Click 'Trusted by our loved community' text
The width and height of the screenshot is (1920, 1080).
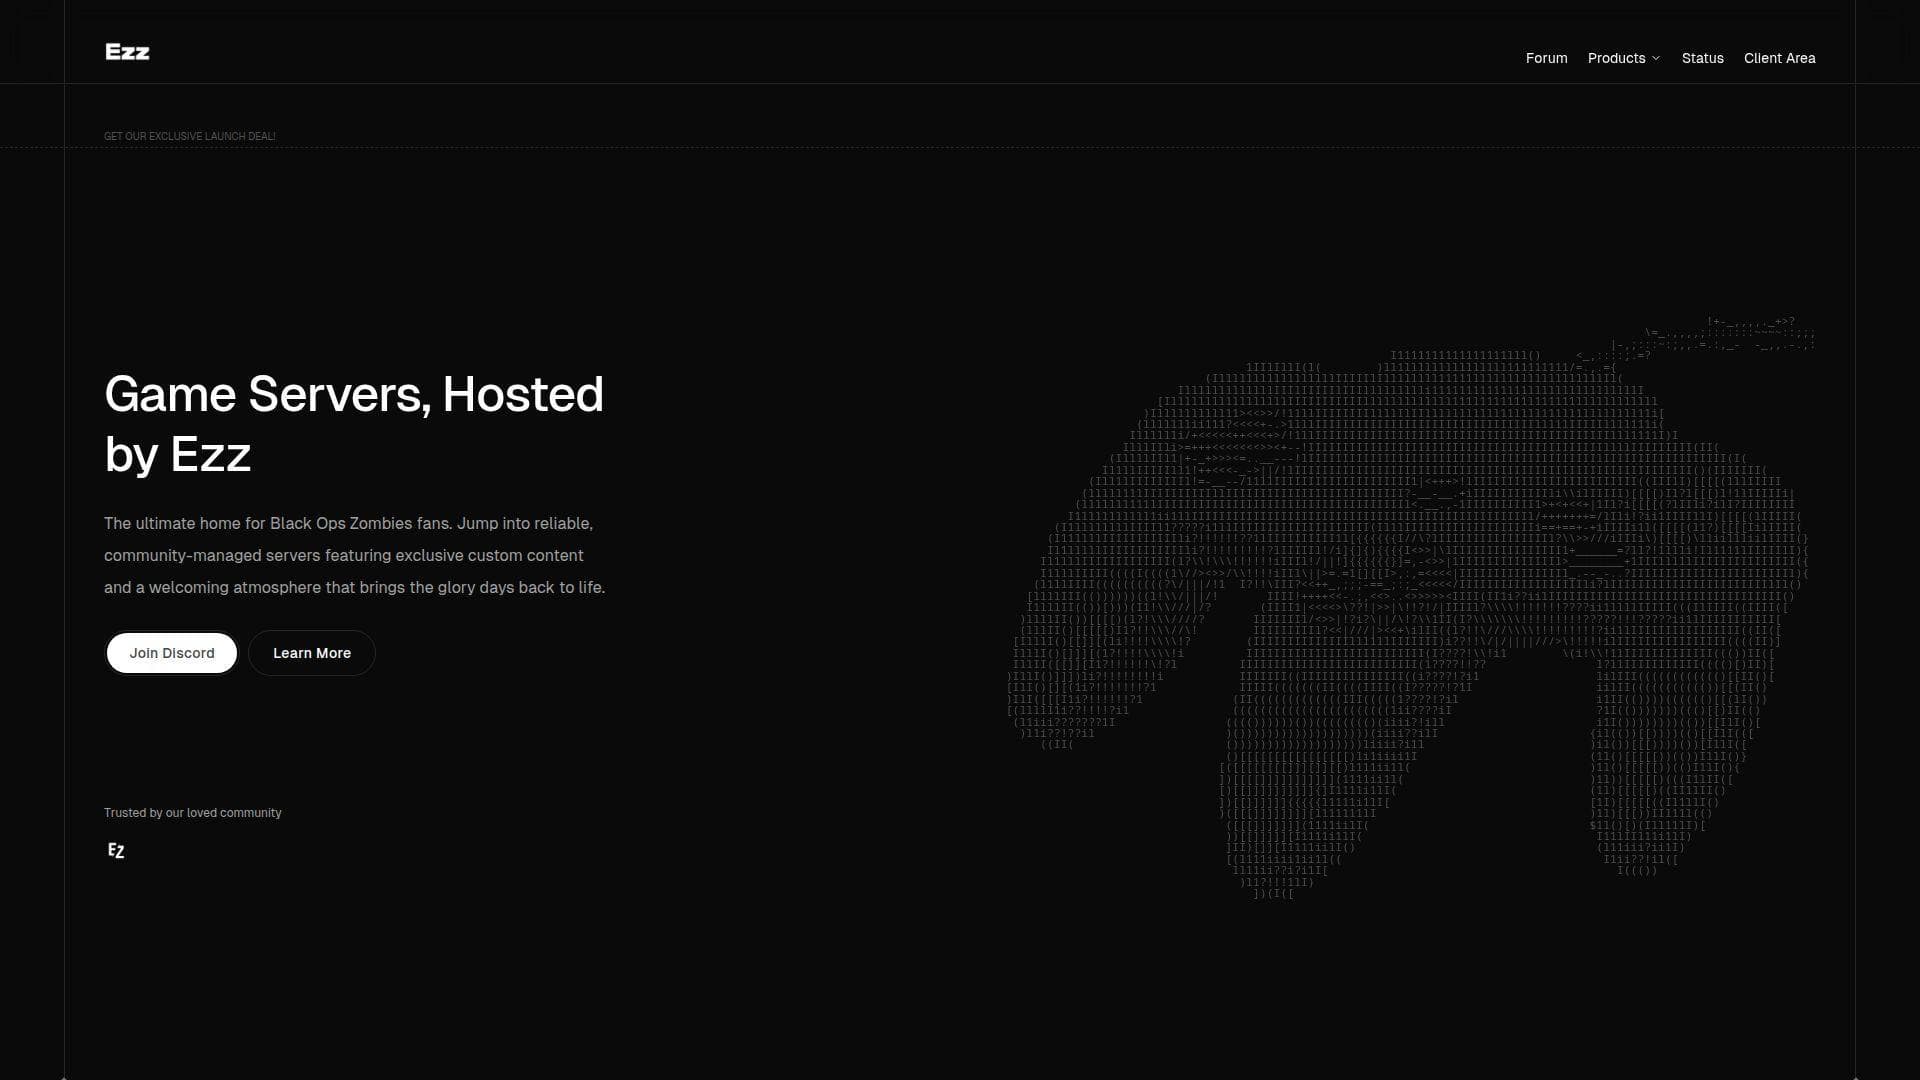[x=192, y=813]
